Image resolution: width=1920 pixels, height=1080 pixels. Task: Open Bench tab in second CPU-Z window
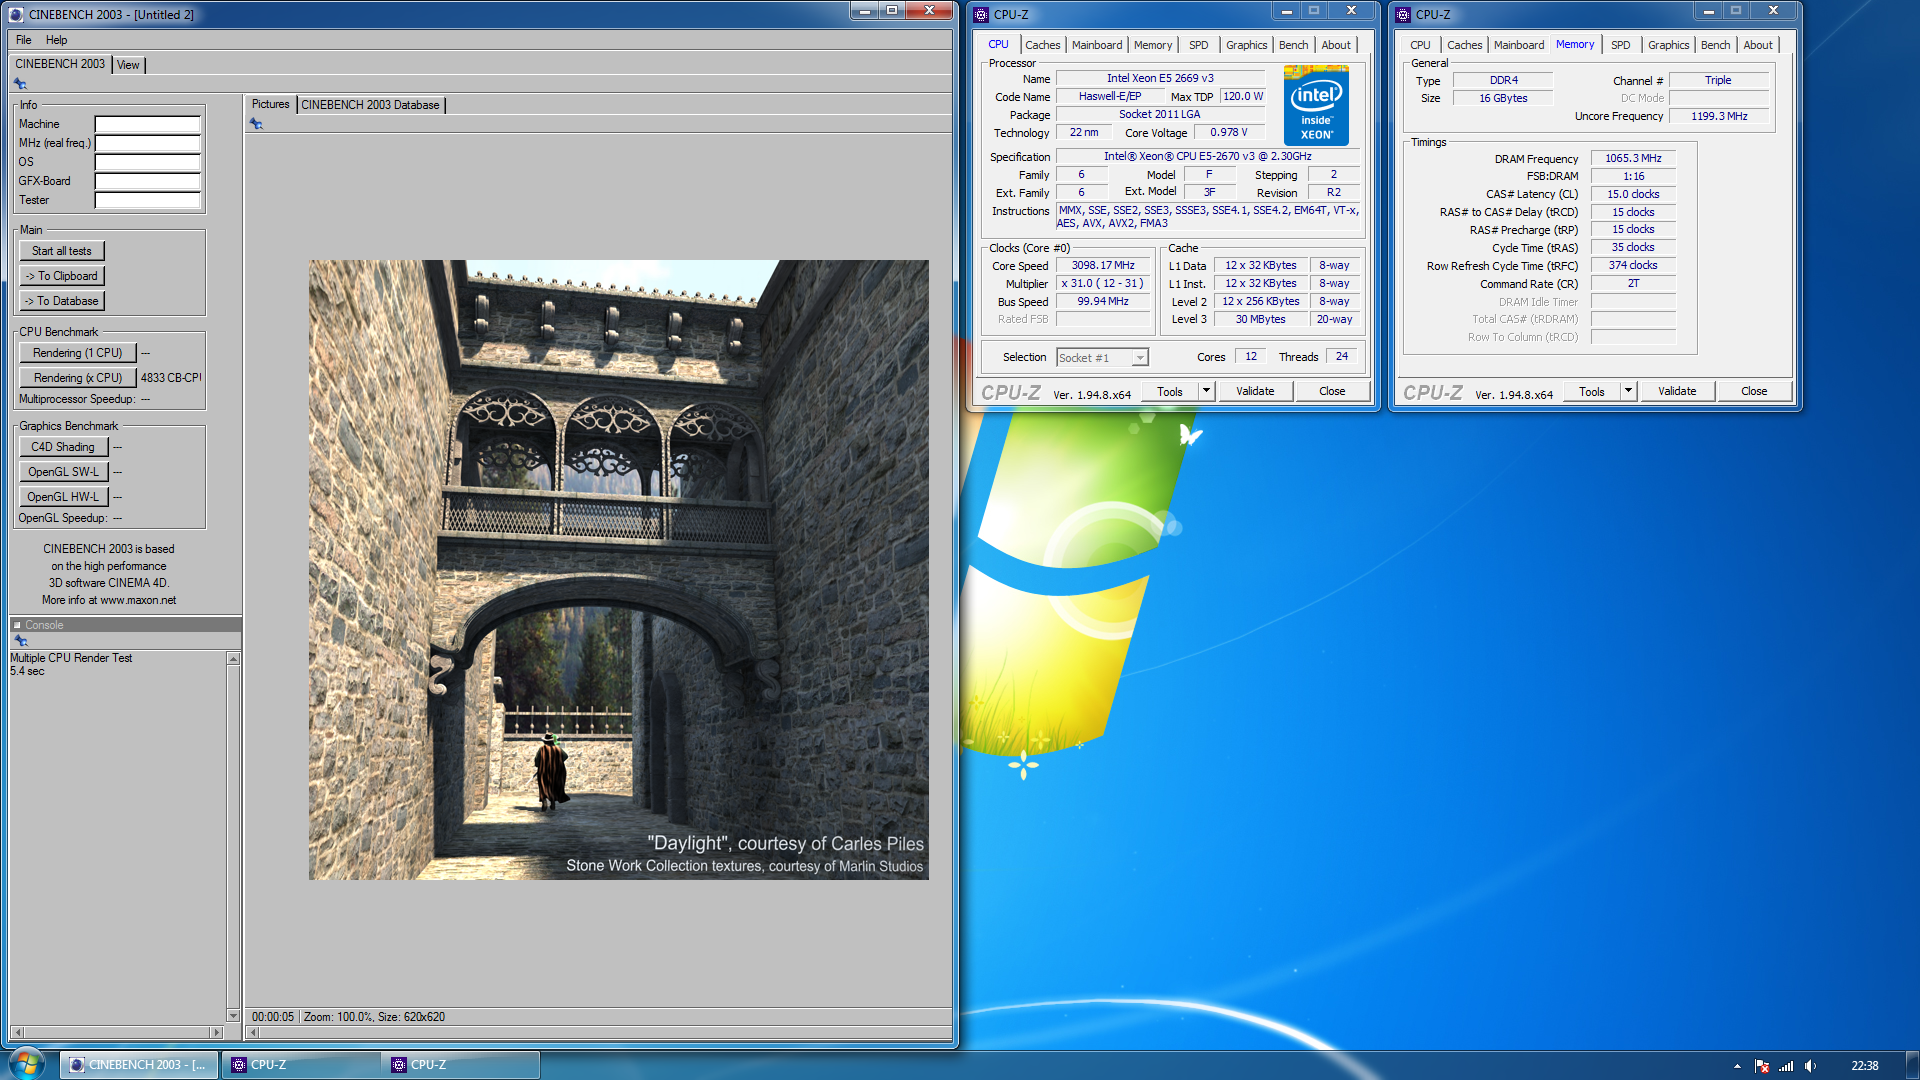coord(1716,45)
